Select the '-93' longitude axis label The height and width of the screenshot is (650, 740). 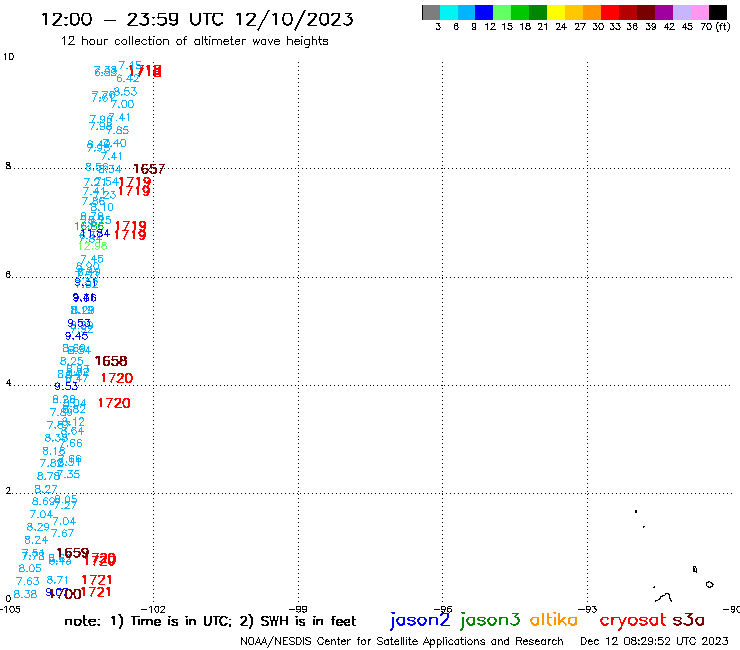(x=587, y=609)
